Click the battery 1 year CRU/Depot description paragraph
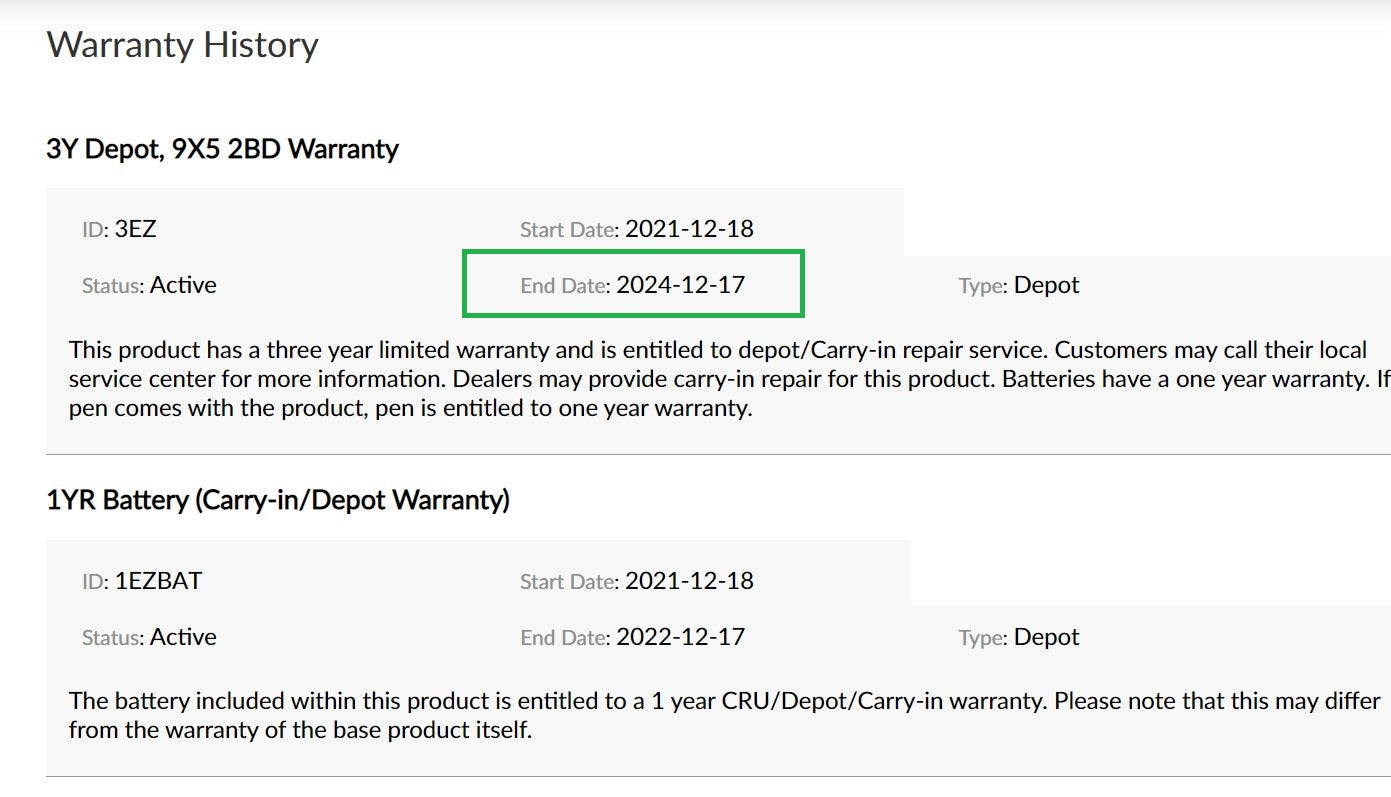 (x=725, y=715)
